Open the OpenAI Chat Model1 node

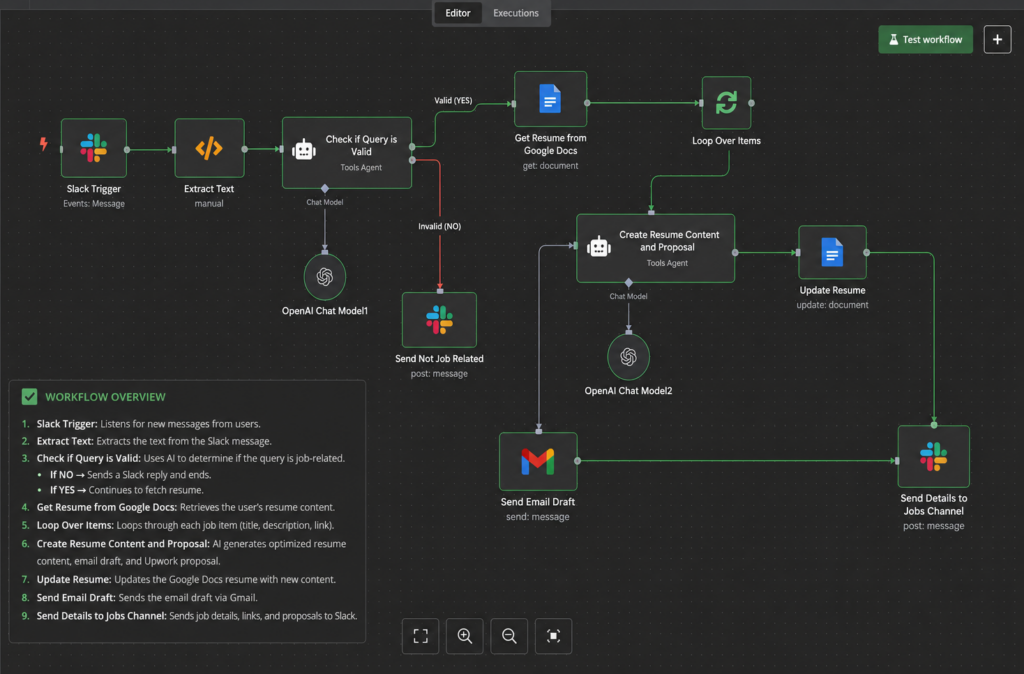click(325, 277)
